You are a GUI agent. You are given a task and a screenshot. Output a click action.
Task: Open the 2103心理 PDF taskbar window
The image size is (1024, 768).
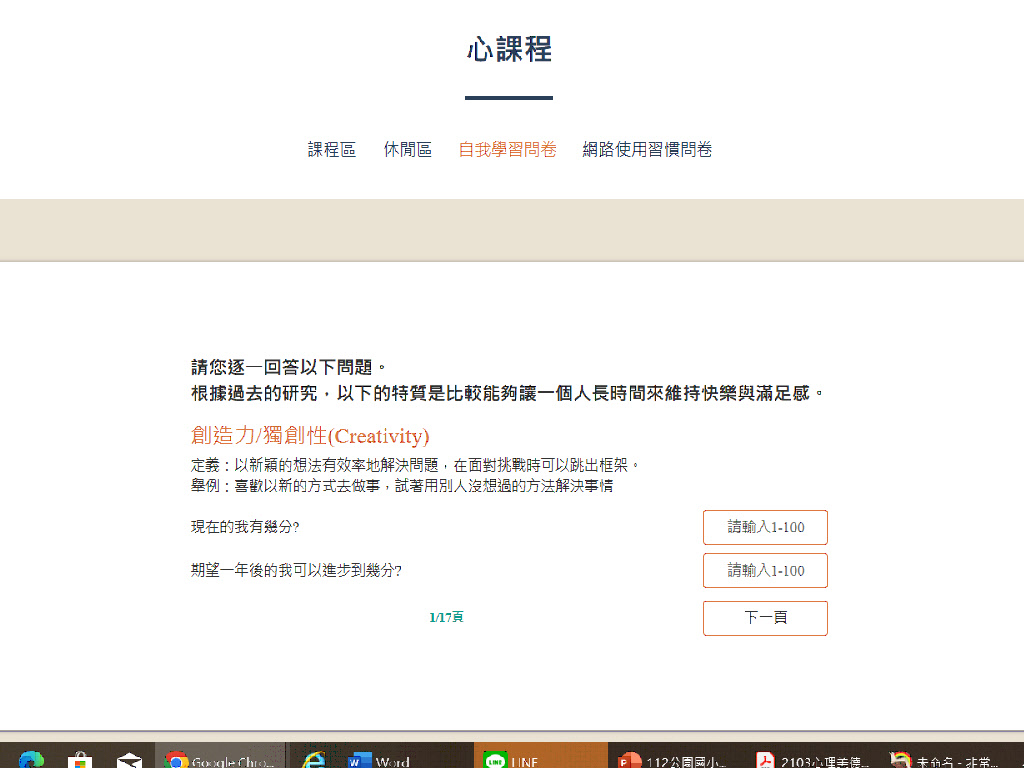812,760
